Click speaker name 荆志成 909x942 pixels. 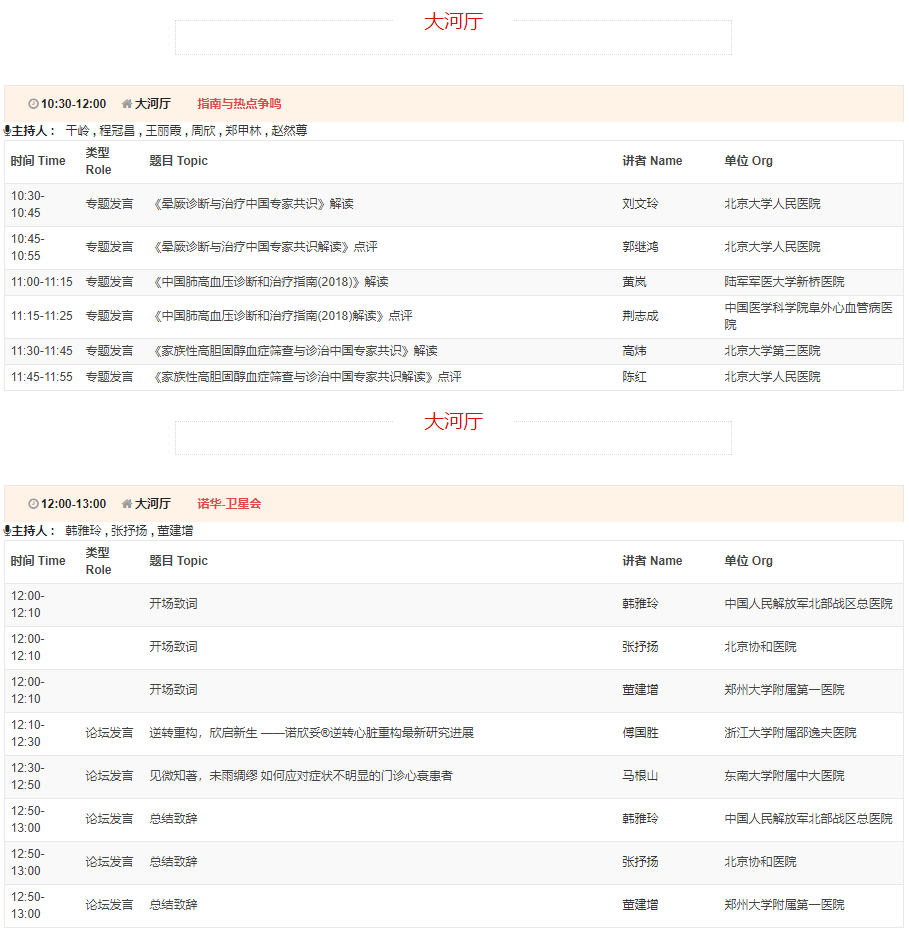pos(640,316)
